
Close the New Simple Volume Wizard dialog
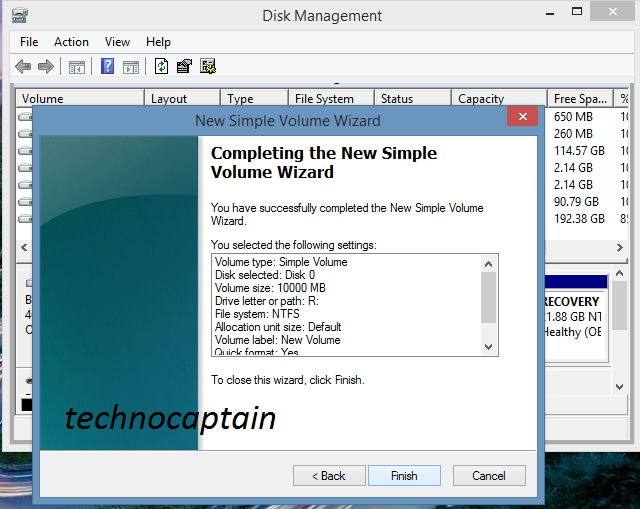tap(522, 116)
